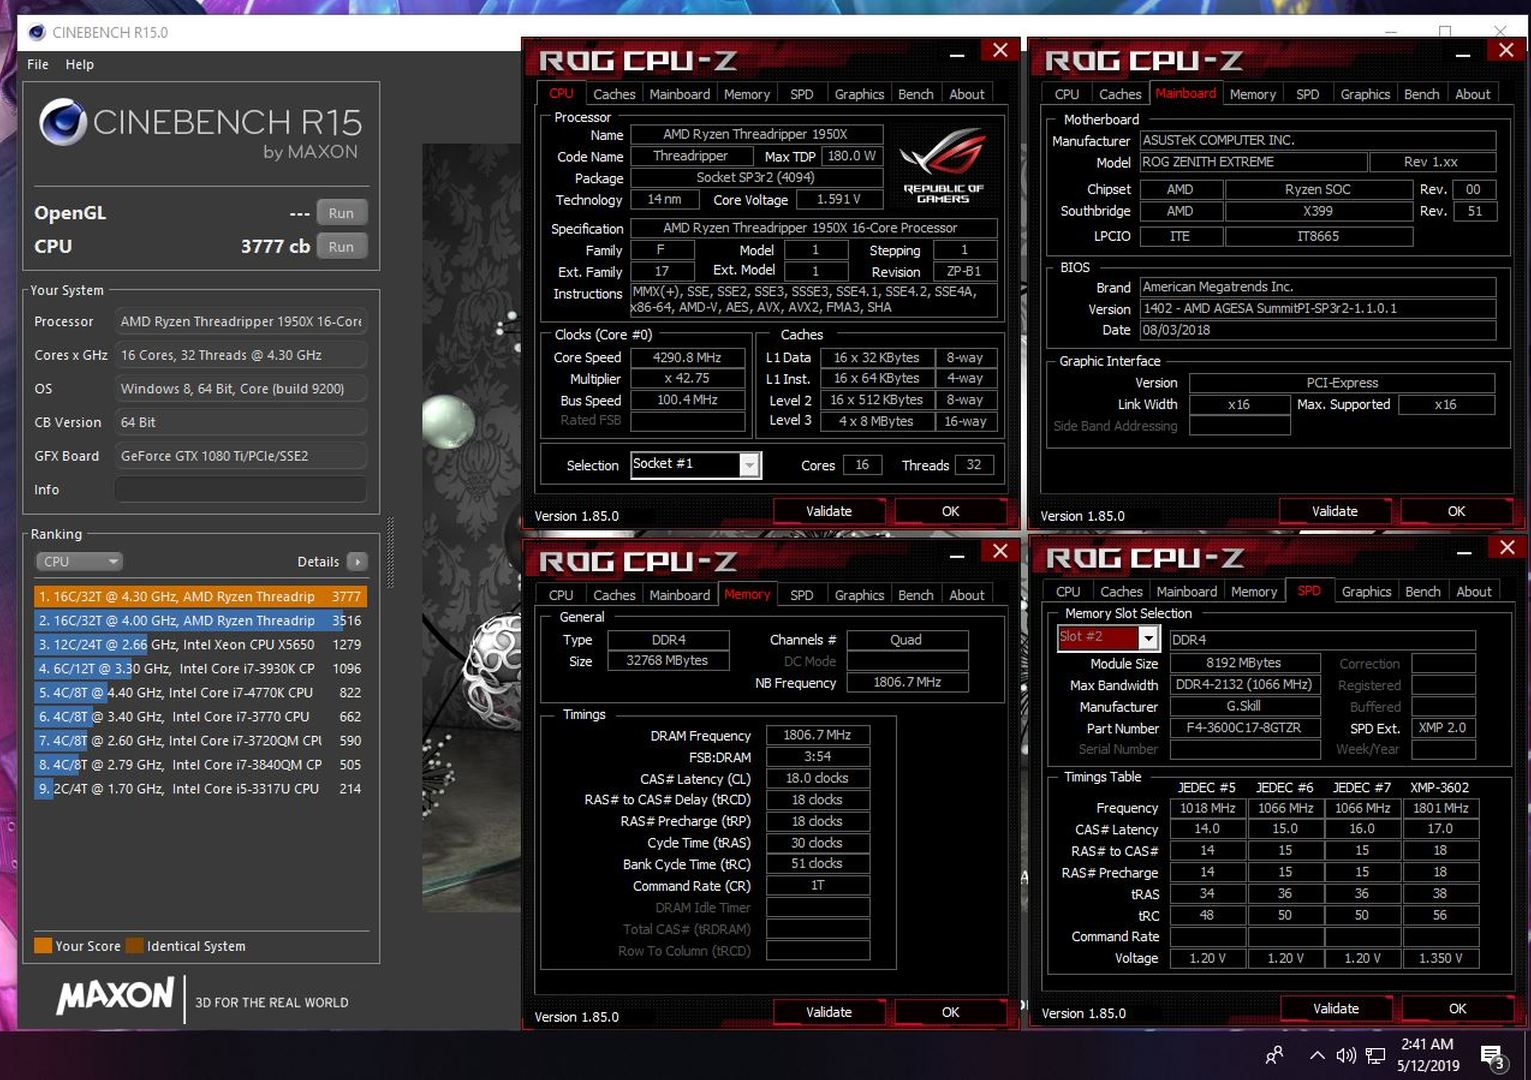
Task: Select ranking entry 16C/32T @ 4.00 GHz
Action: pos(200,620)
